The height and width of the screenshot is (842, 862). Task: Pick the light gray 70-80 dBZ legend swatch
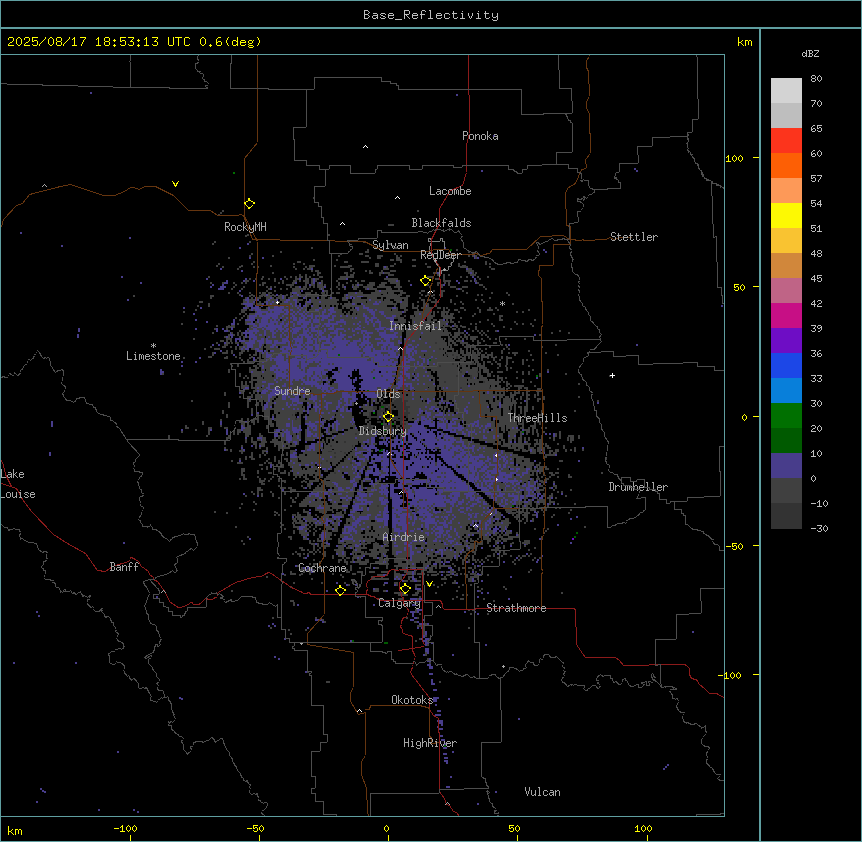[x=786, y=91]
